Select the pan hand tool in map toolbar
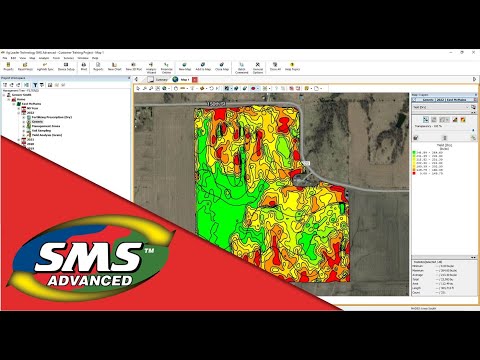 pyautogui.click(x=176, y=88)
